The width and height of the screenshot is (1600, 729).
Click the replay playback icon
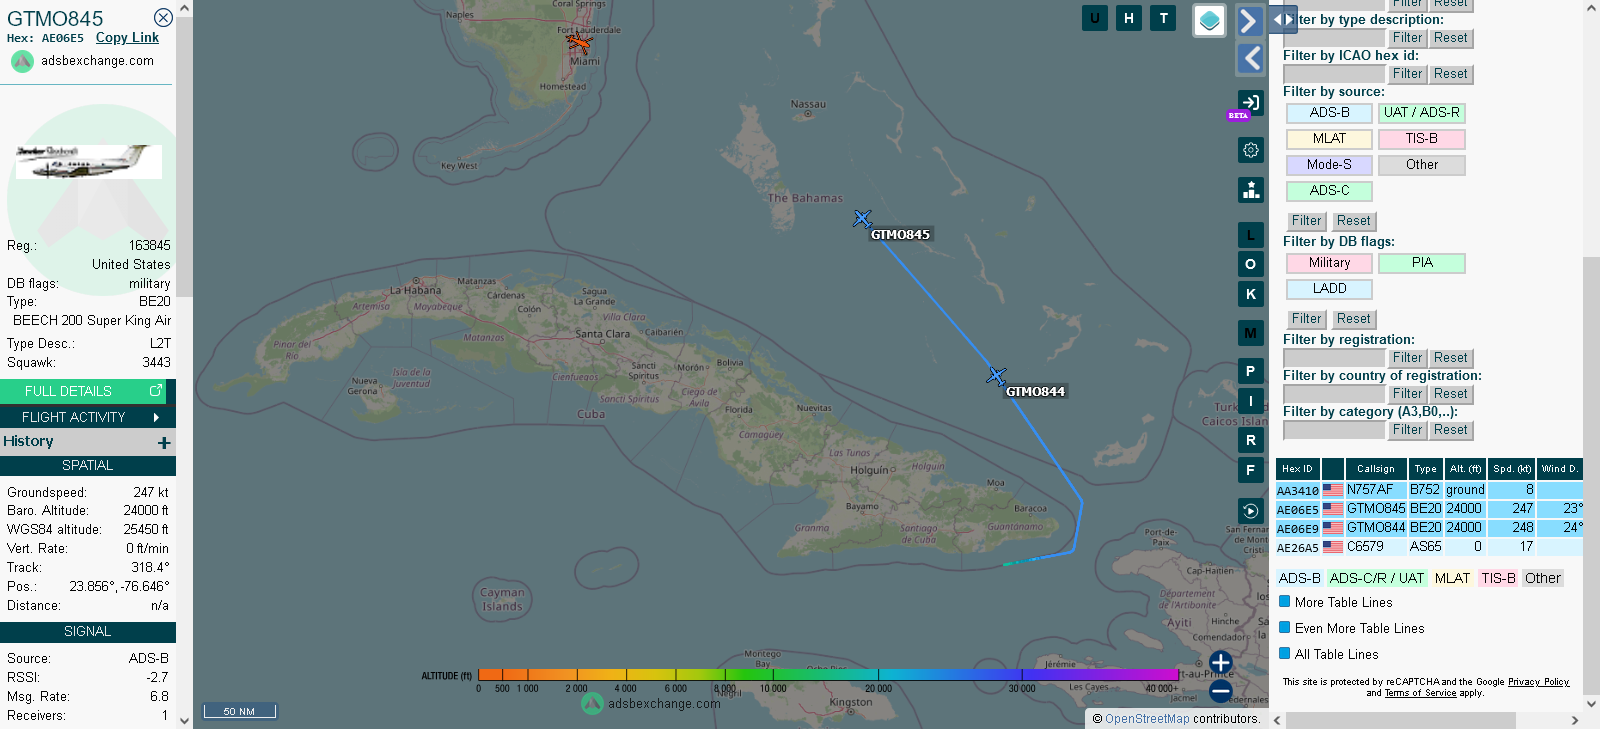(x=1250, y=510)
